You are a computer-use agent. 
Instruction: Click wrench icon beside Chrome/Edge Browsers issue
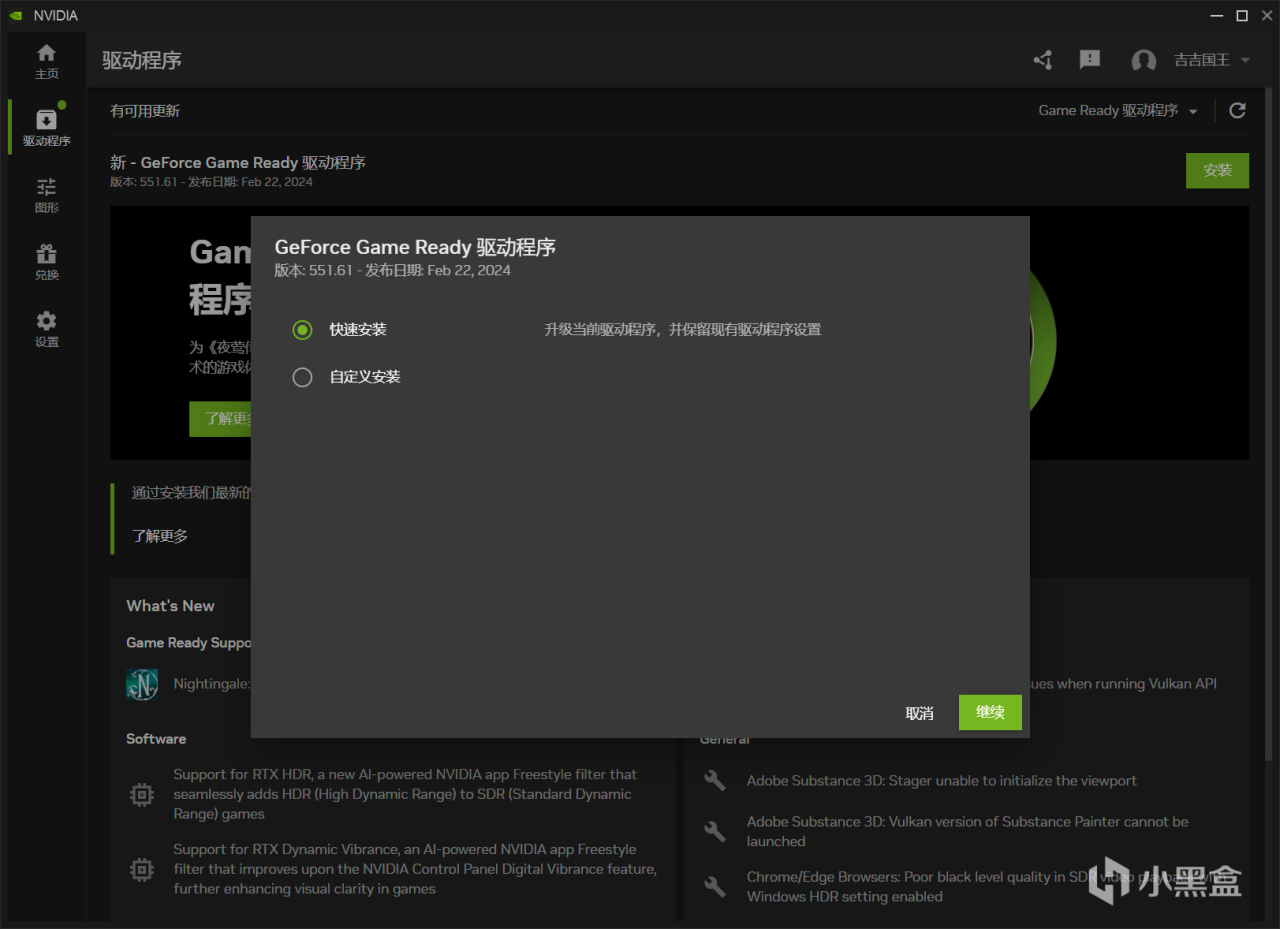714,886
